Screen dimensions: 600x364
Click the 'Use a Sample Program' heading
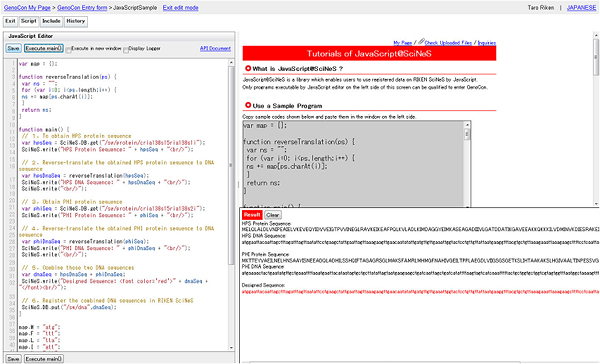[287, 106]
